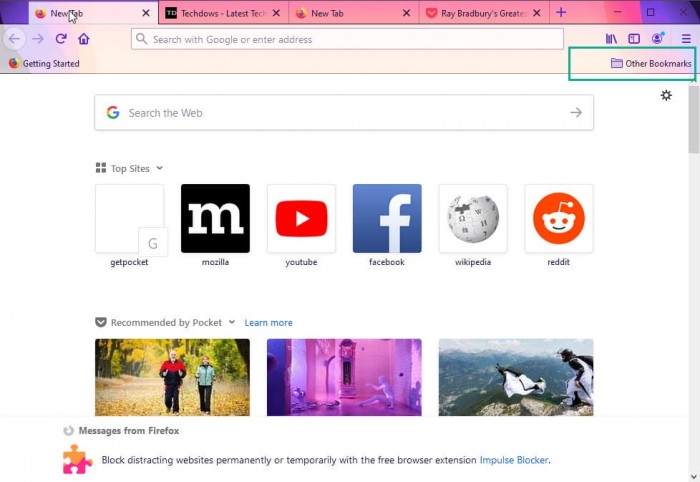700x482 pixels.
Task: Click the magnifier icon in address bar
Action: click(142, 39)
